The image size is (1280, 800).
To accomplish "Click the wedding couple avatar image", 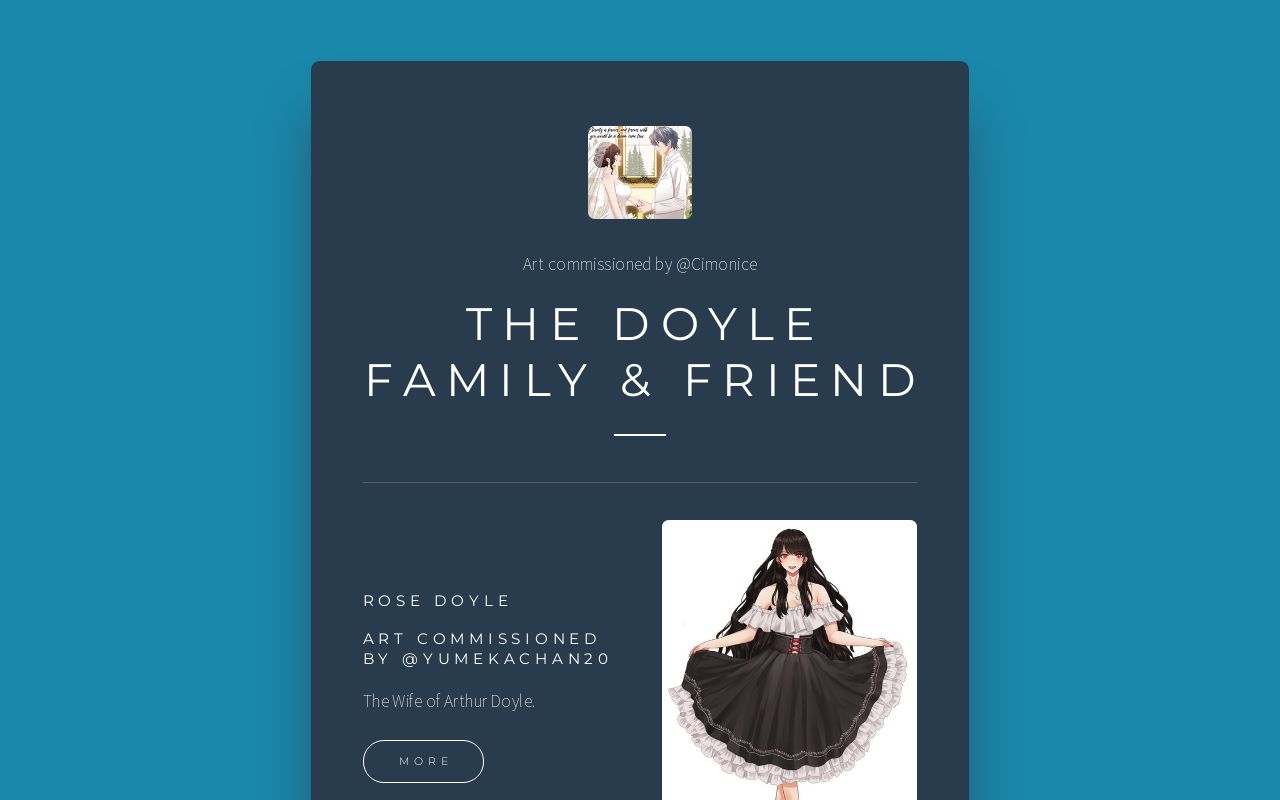I will [640, 172].
